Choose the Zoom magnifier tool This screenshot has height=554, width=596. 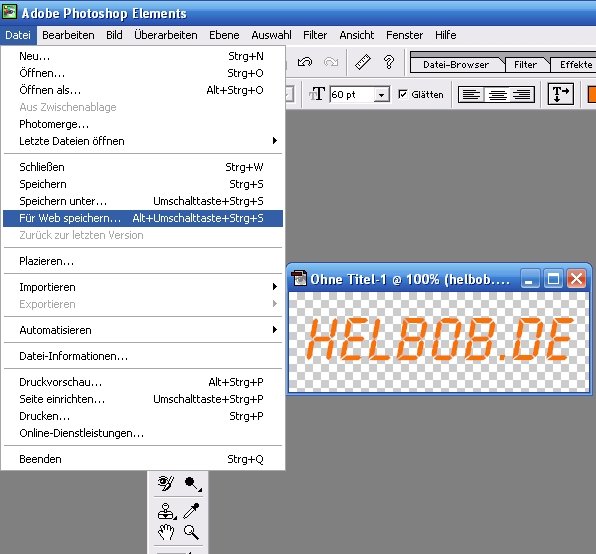(191, 532)
